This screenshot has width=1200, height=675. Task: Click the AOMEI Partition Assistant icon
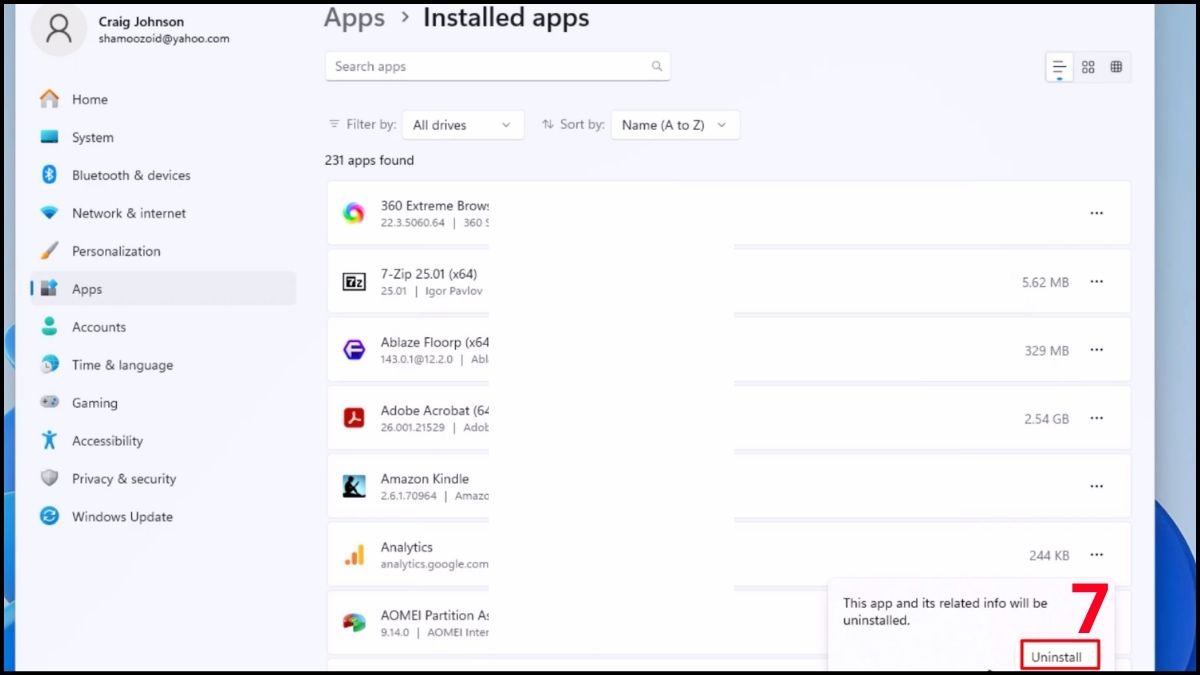(354, 623)
